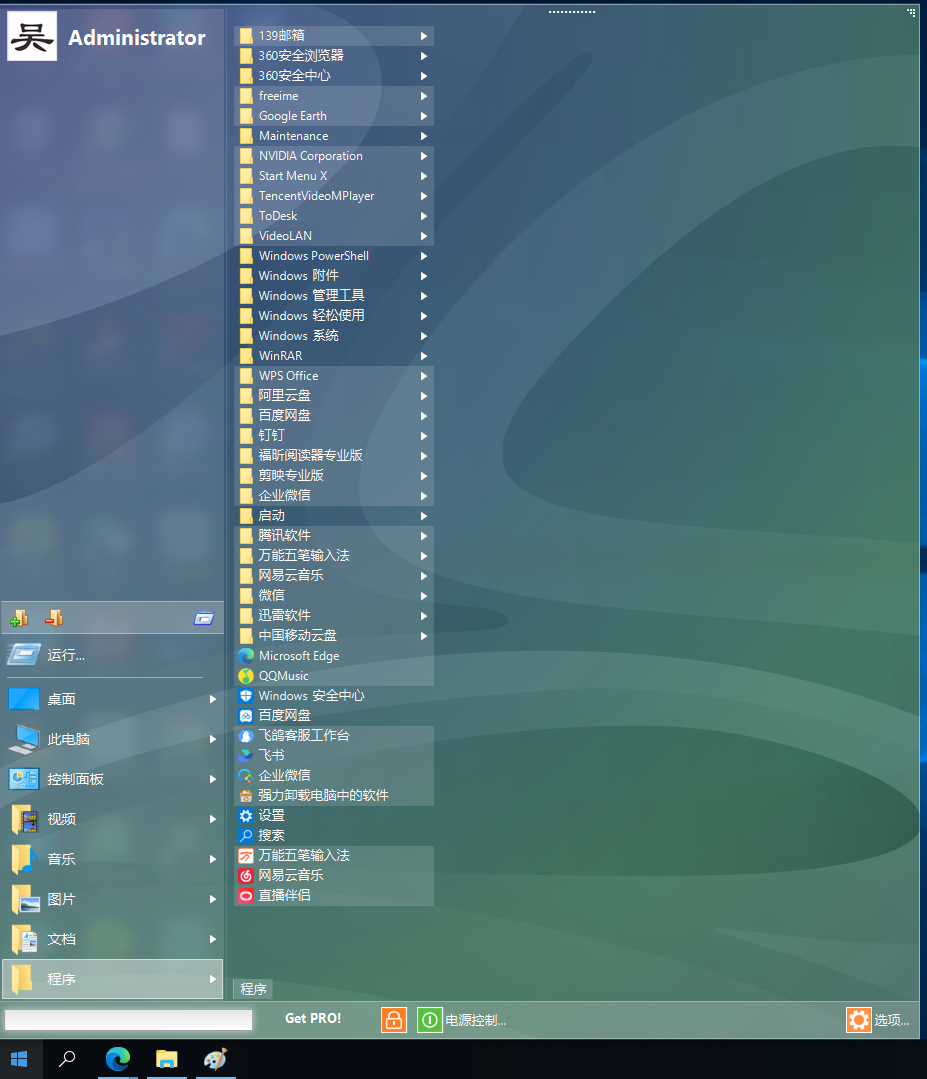
Task: Open 网易云音乐 app shortcut
Action: coord(290,875)
